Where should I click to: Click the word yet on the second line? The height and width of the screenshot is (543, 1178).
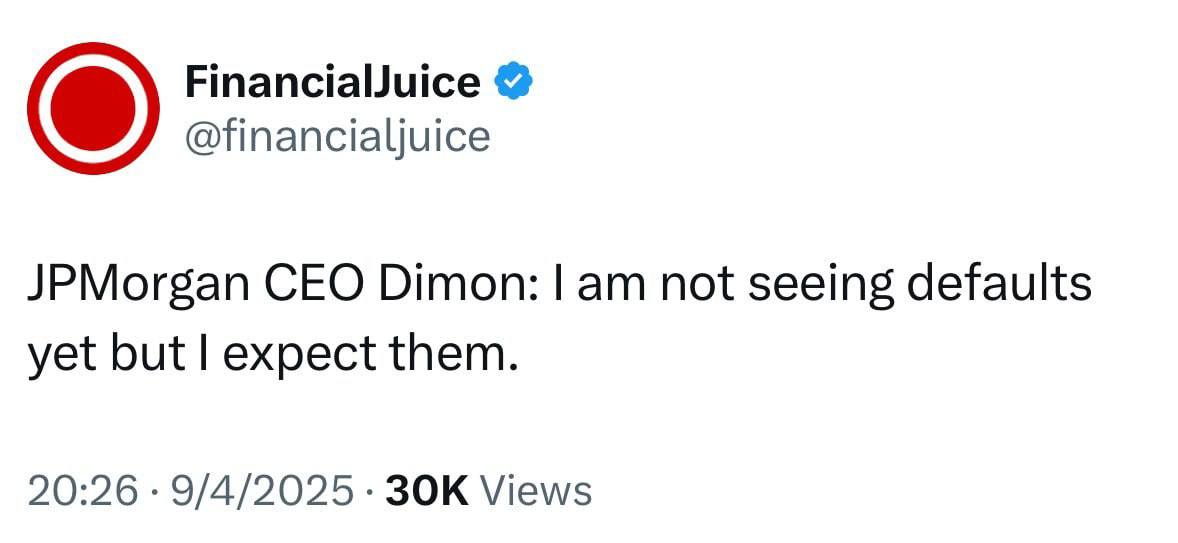pos(59,354)
